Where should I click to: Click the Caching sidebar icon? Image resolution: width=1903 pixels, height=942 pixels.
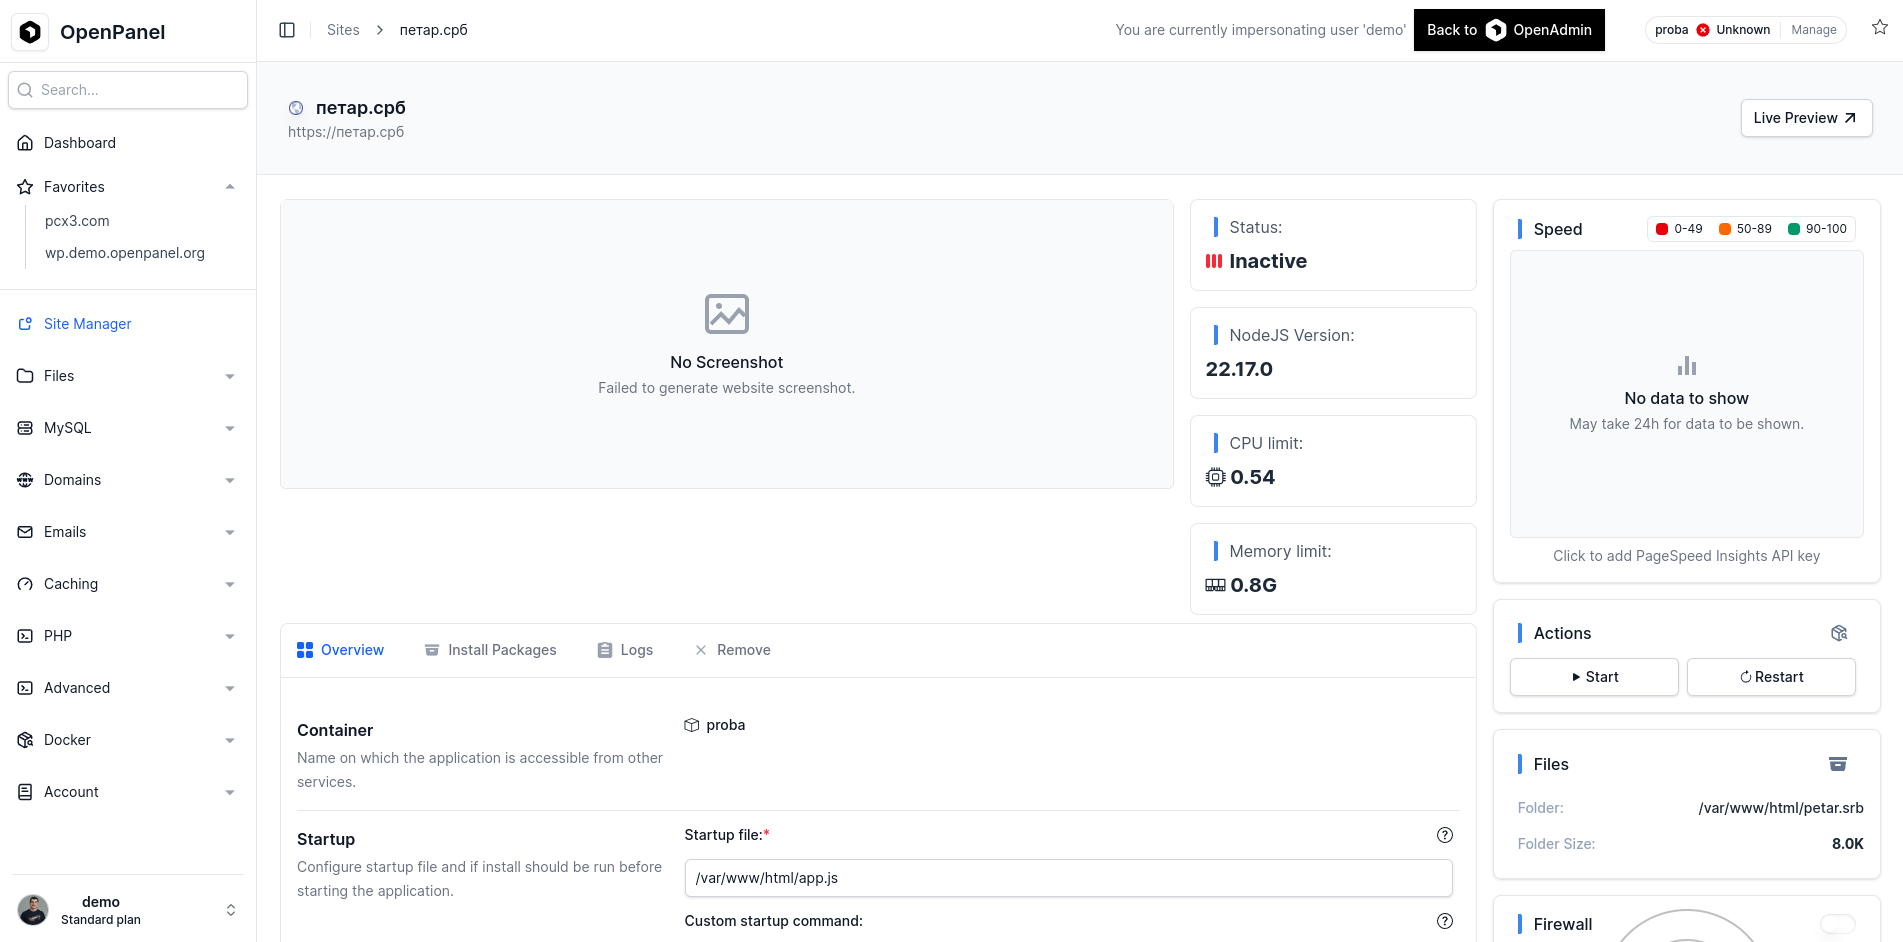(x=24, y=584)
